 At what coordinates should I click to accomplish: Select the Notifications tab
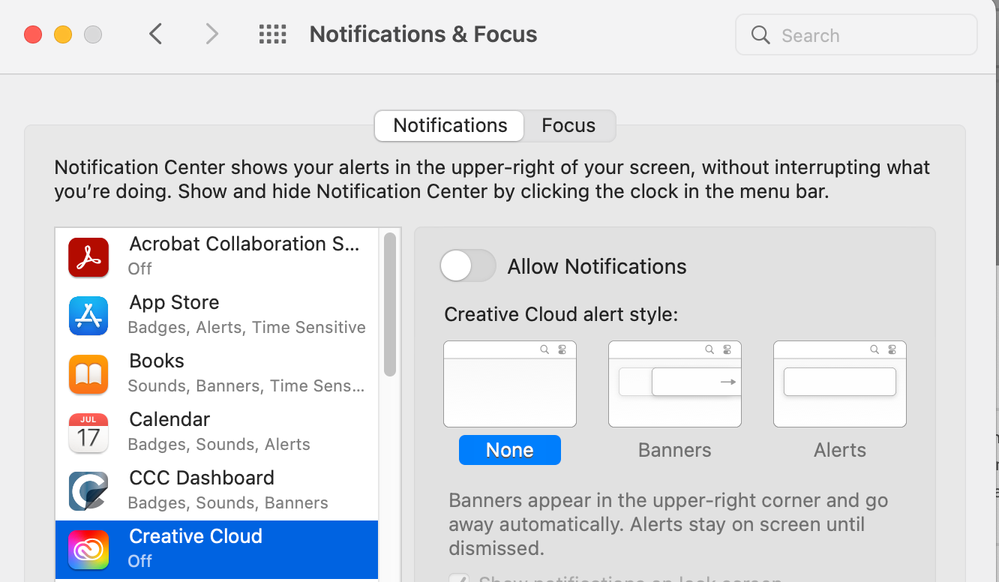450,126
